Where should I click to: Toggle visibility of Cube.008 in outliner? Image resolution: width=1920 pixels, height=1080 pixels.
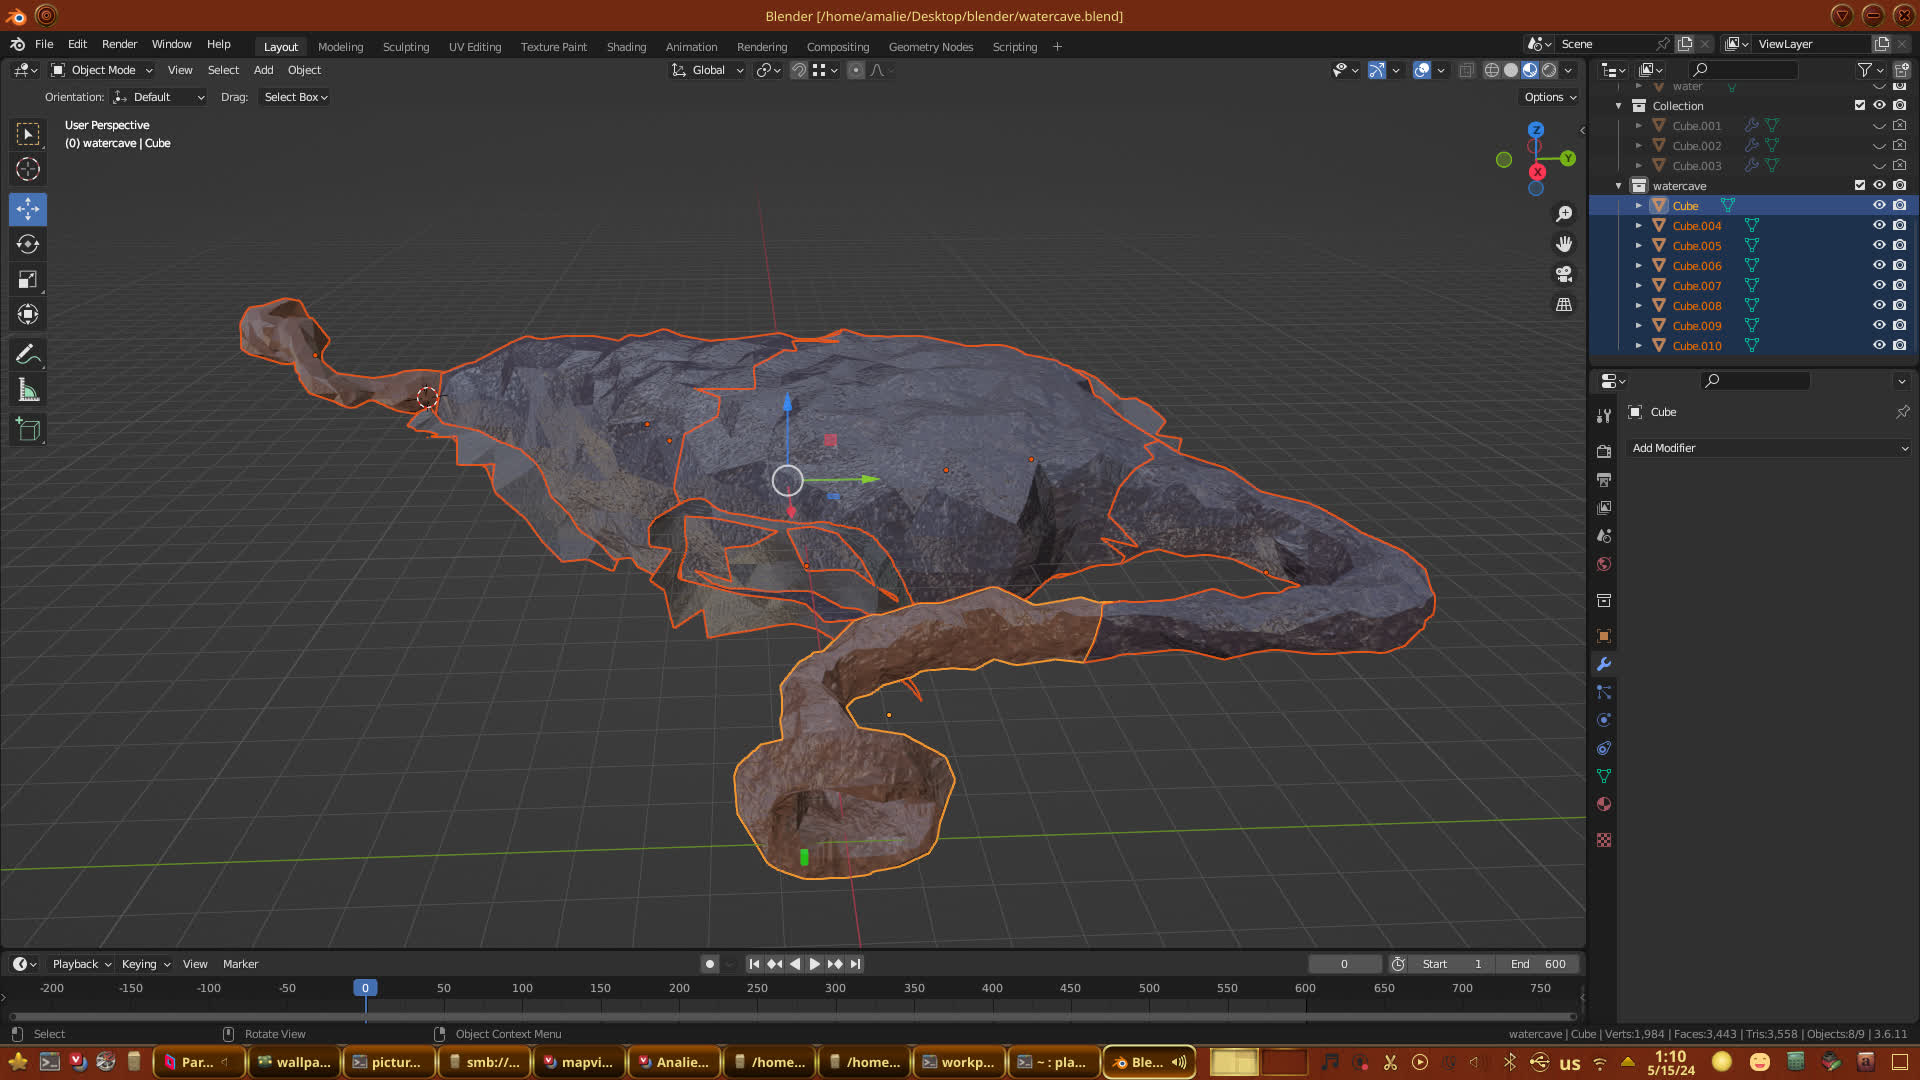click(x=1879, y=306)
